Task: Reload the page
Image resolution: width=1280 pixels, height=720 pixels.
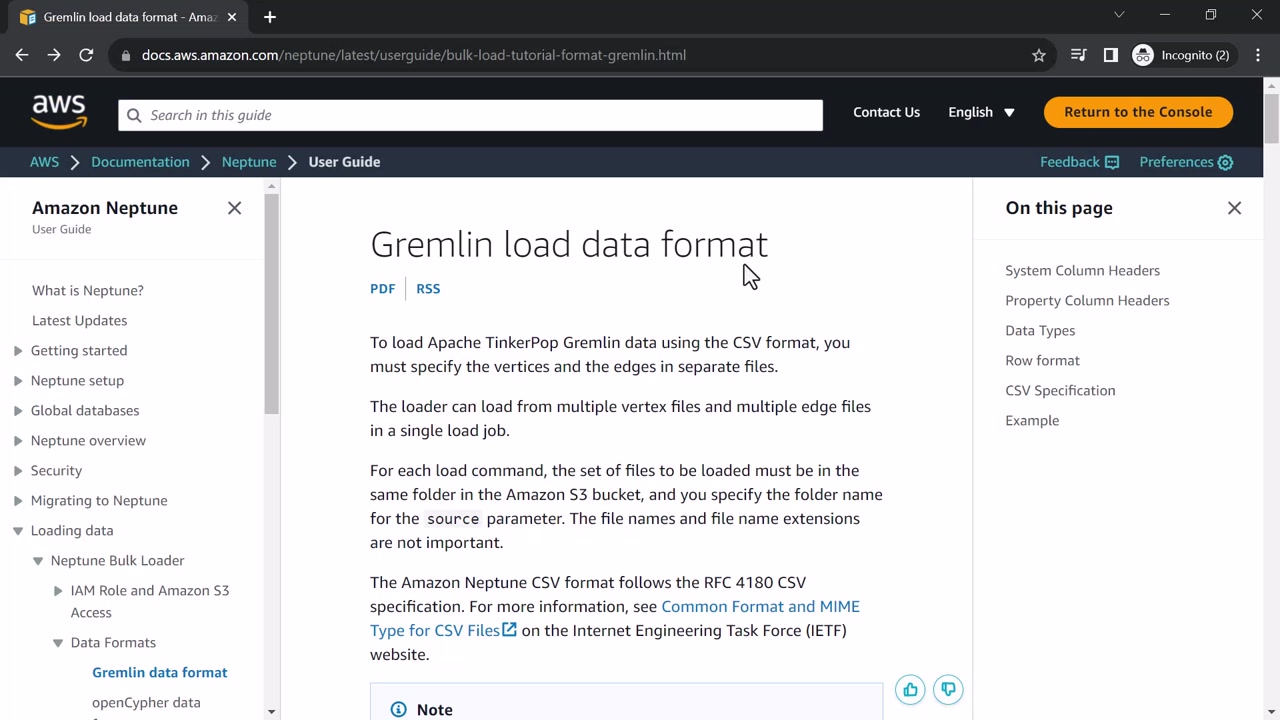Action: (86, 55)
